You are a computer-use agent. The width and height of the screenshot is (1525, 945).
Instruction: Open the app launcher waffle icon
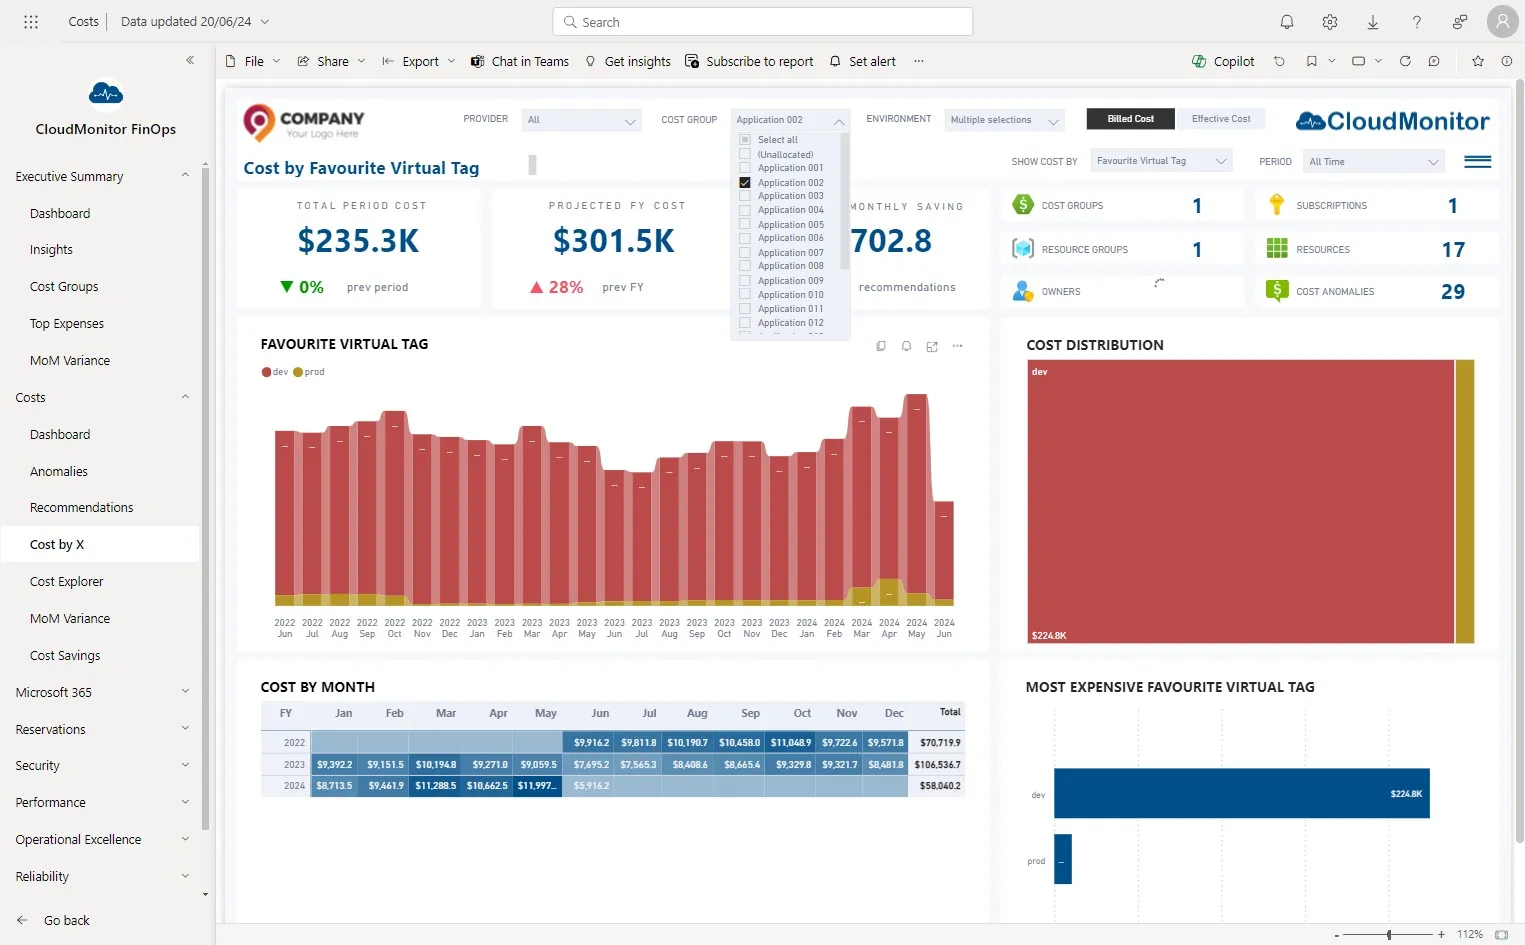click(31, 21)
